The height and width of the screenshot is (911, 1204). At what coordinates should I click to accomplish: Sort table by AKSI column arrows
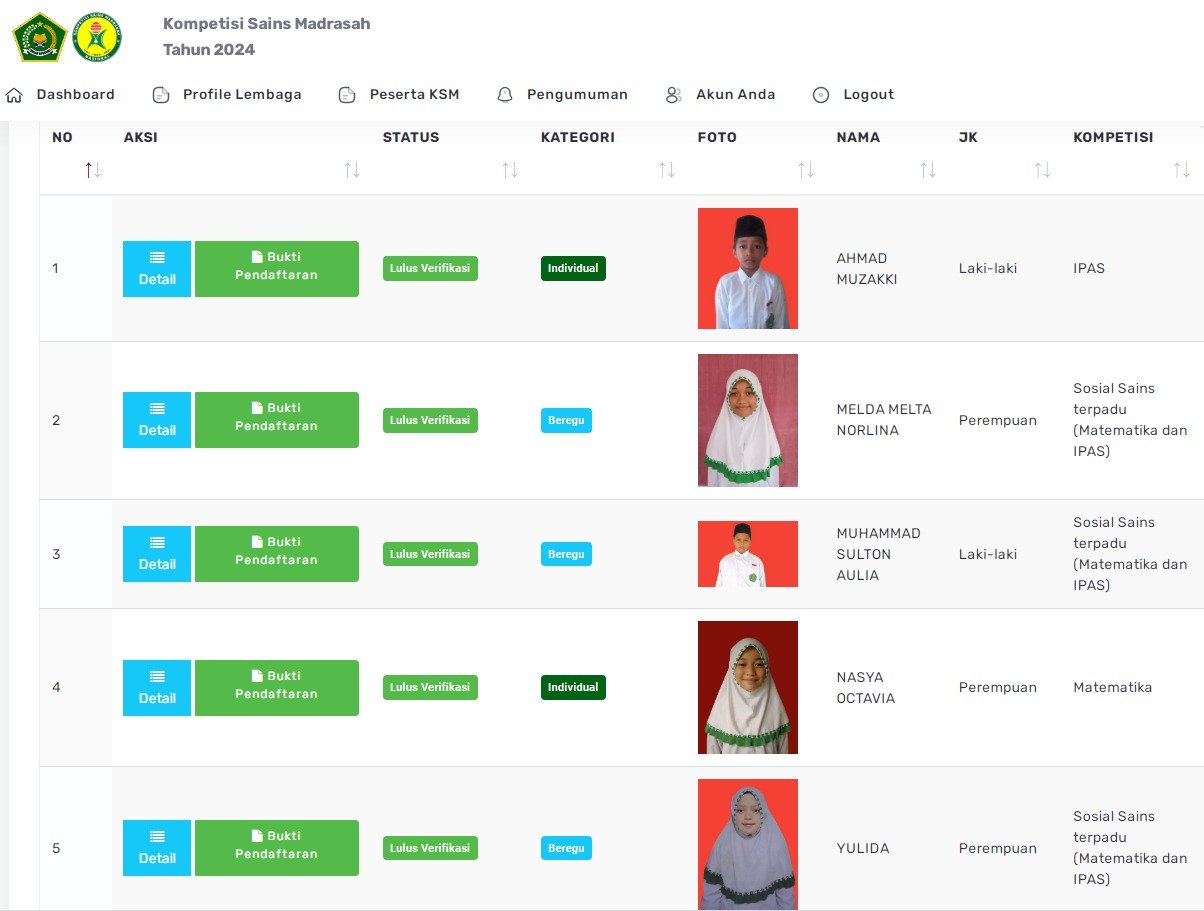(352, 170)
